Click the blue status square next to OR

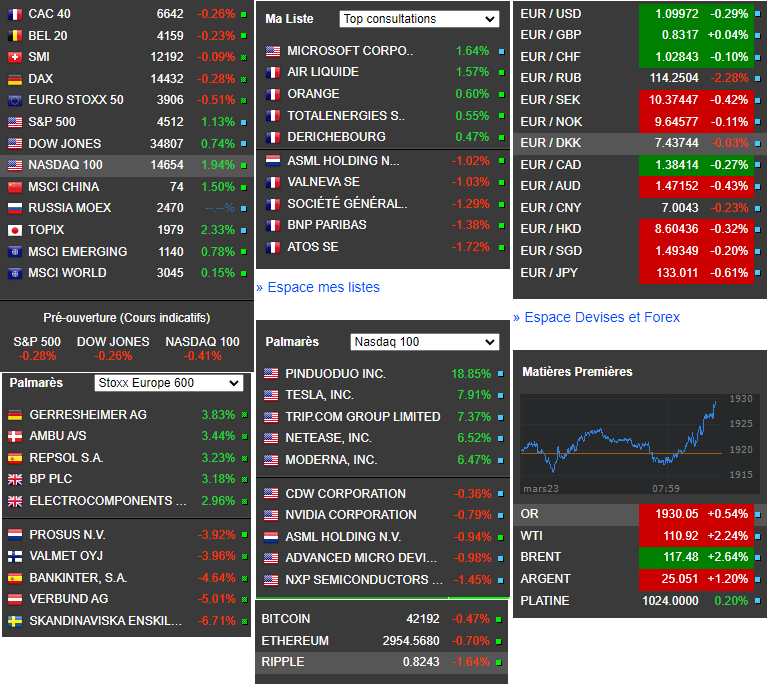pos(758,515)
